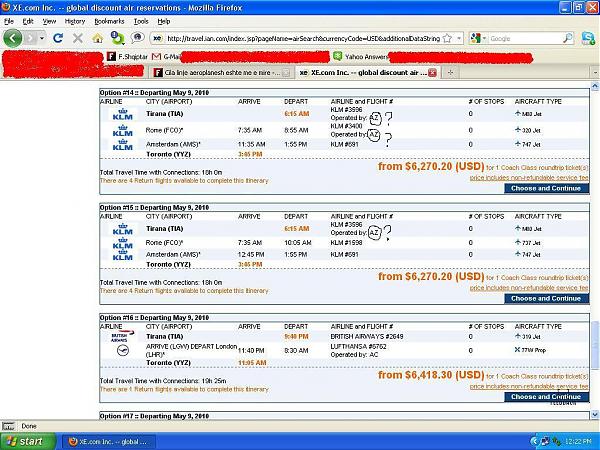Click service fee link in Option #15
The width and height of the screenshot is (600, 450).
click(529, 288)
